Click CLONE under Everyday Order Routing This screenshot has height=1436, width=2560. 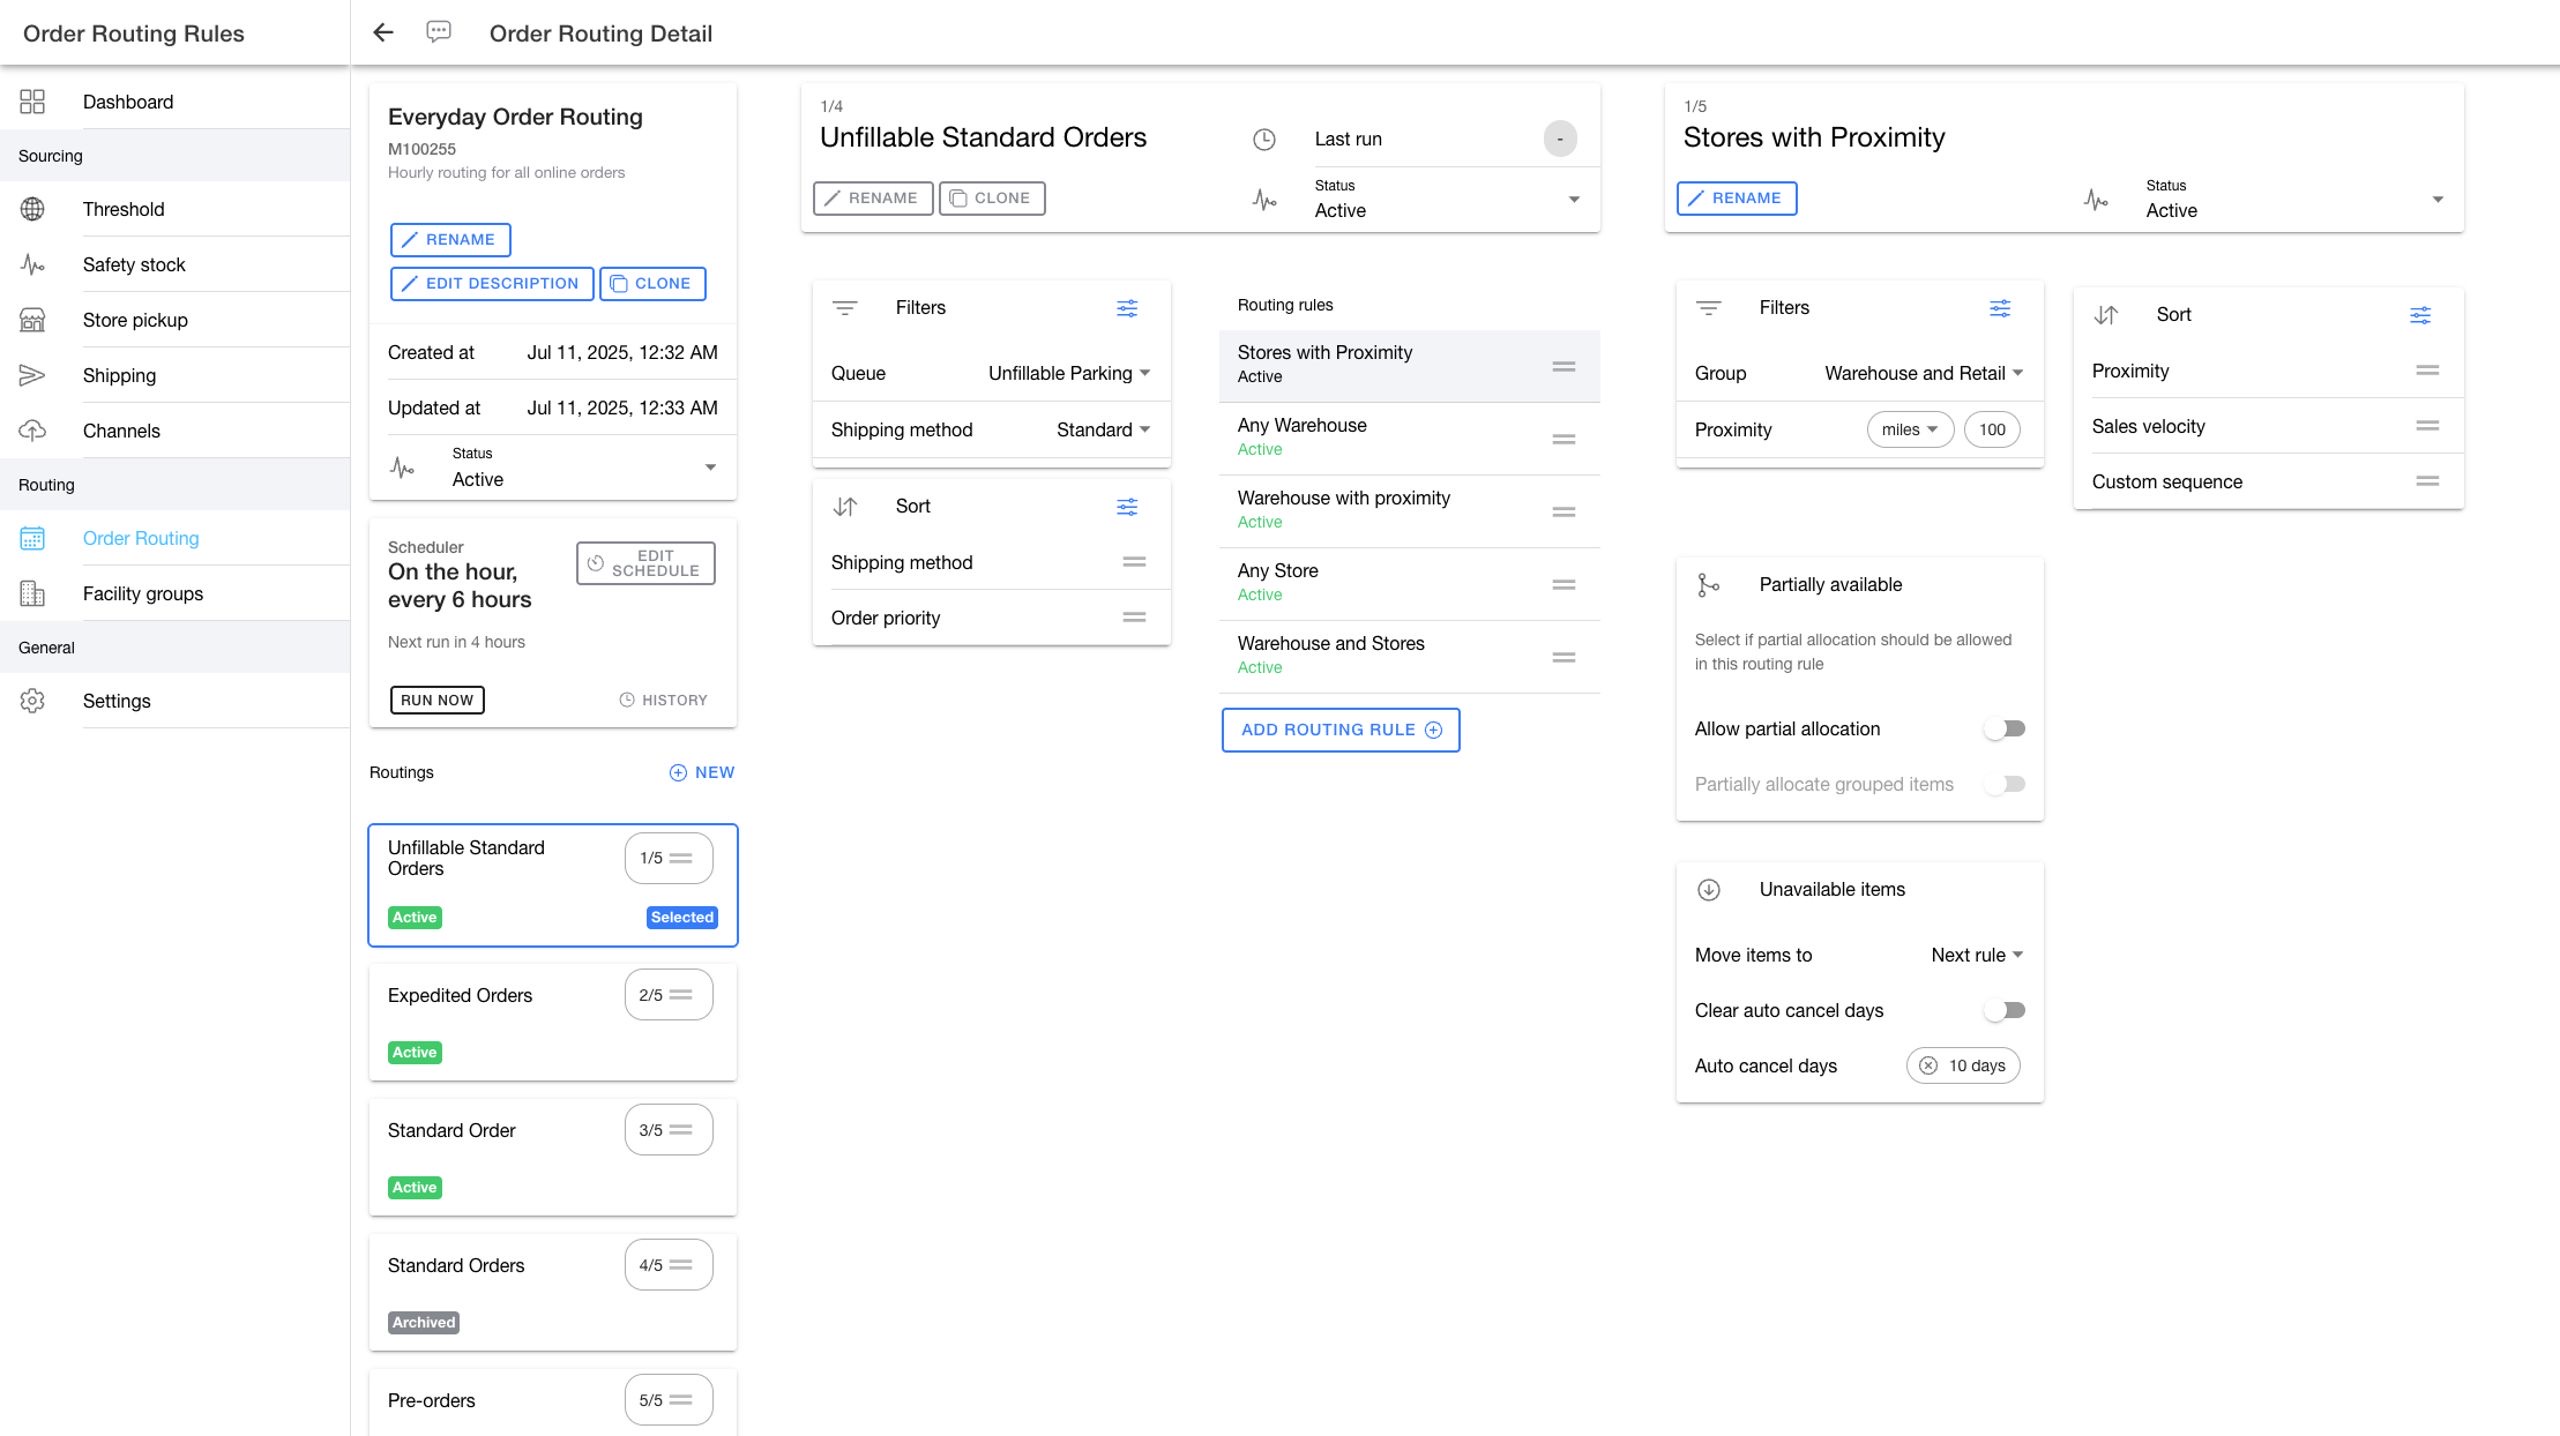(652, 284)
